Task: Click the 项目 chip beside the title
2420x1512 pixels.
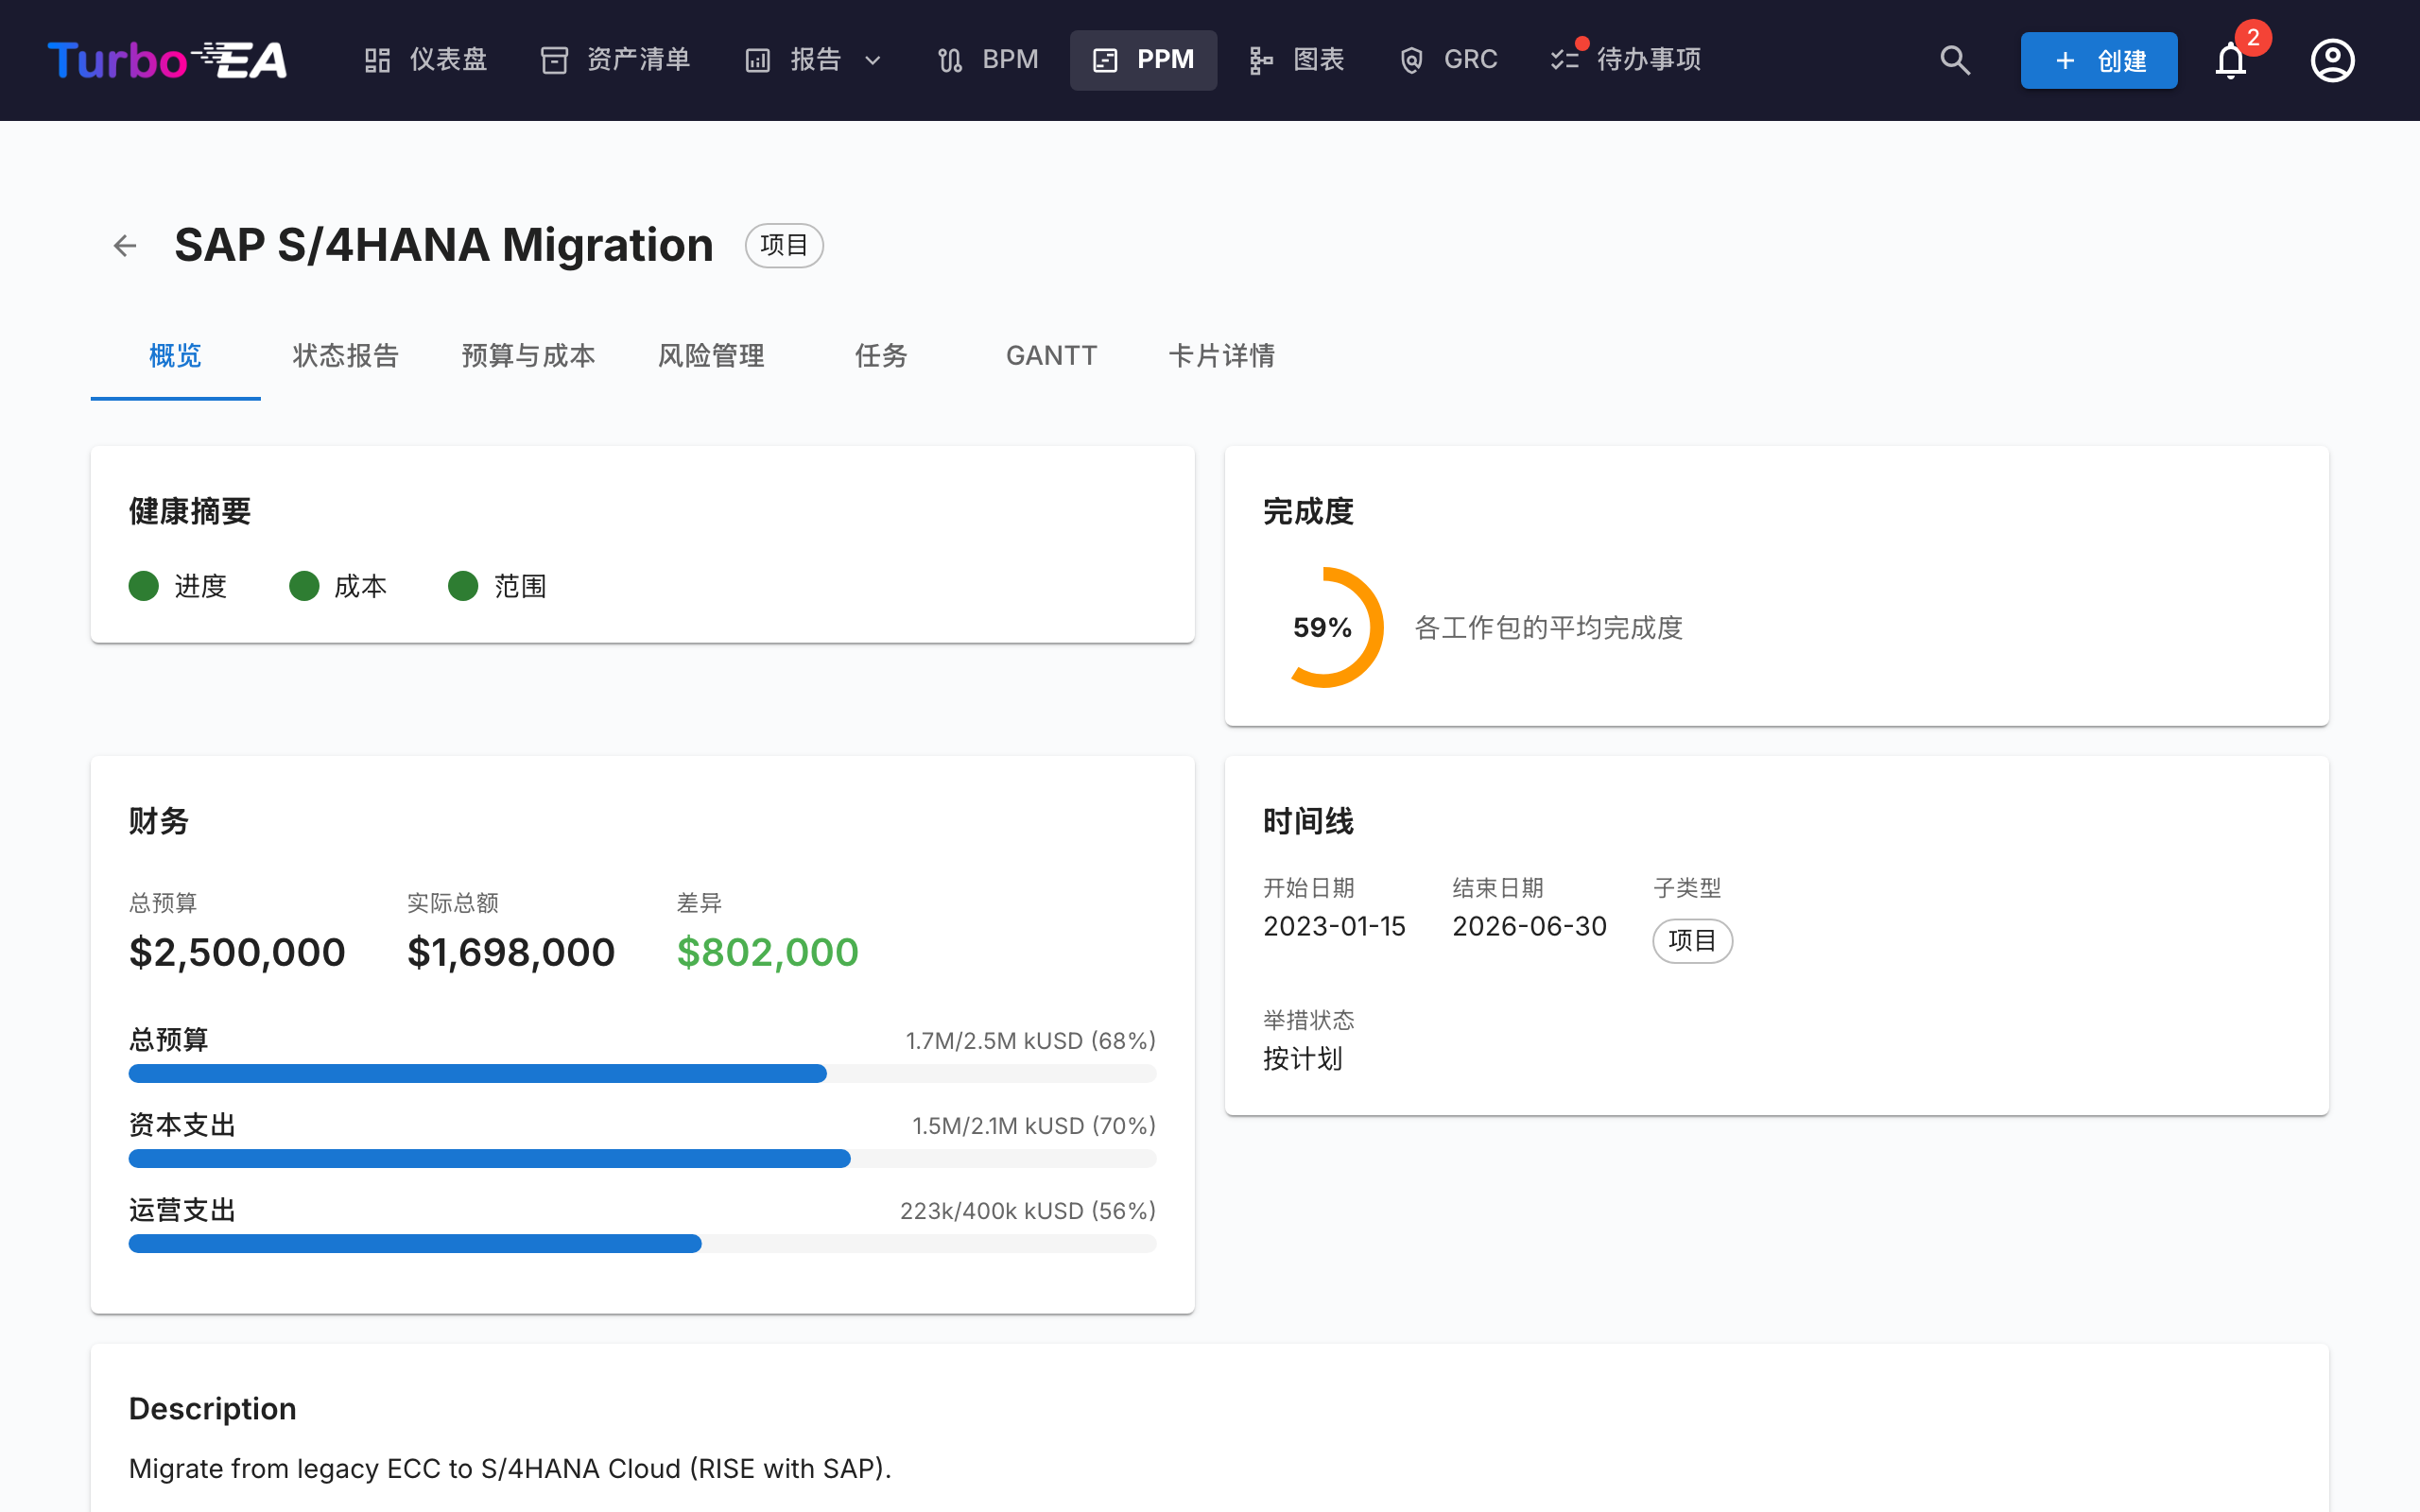Action: point(784,245)
